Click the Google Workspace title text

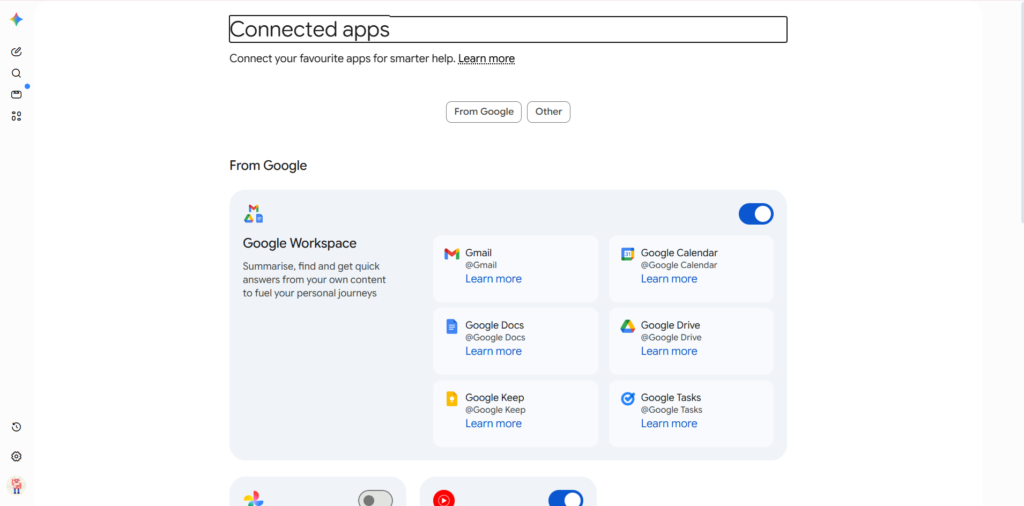pos(300,244)
